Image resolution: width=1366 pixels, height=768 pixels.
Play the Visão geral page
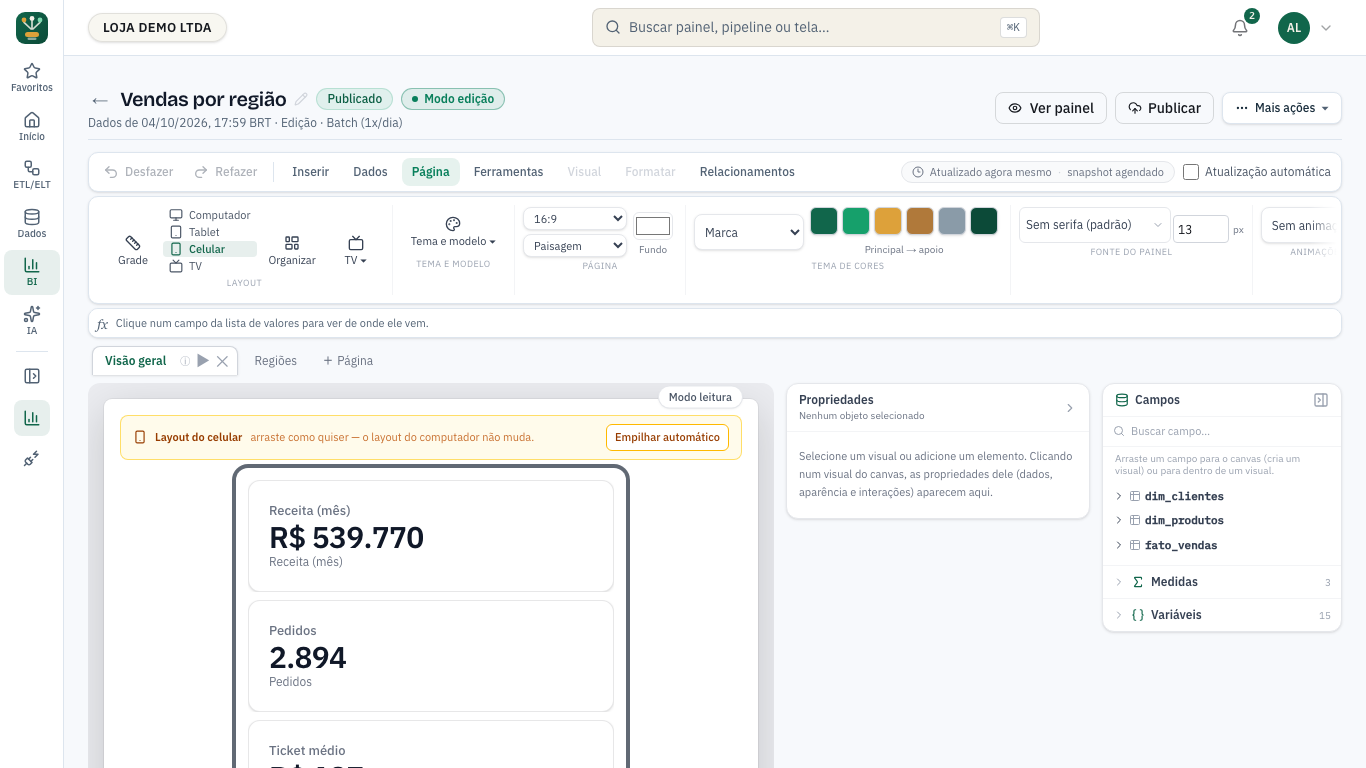coord(203,361)
